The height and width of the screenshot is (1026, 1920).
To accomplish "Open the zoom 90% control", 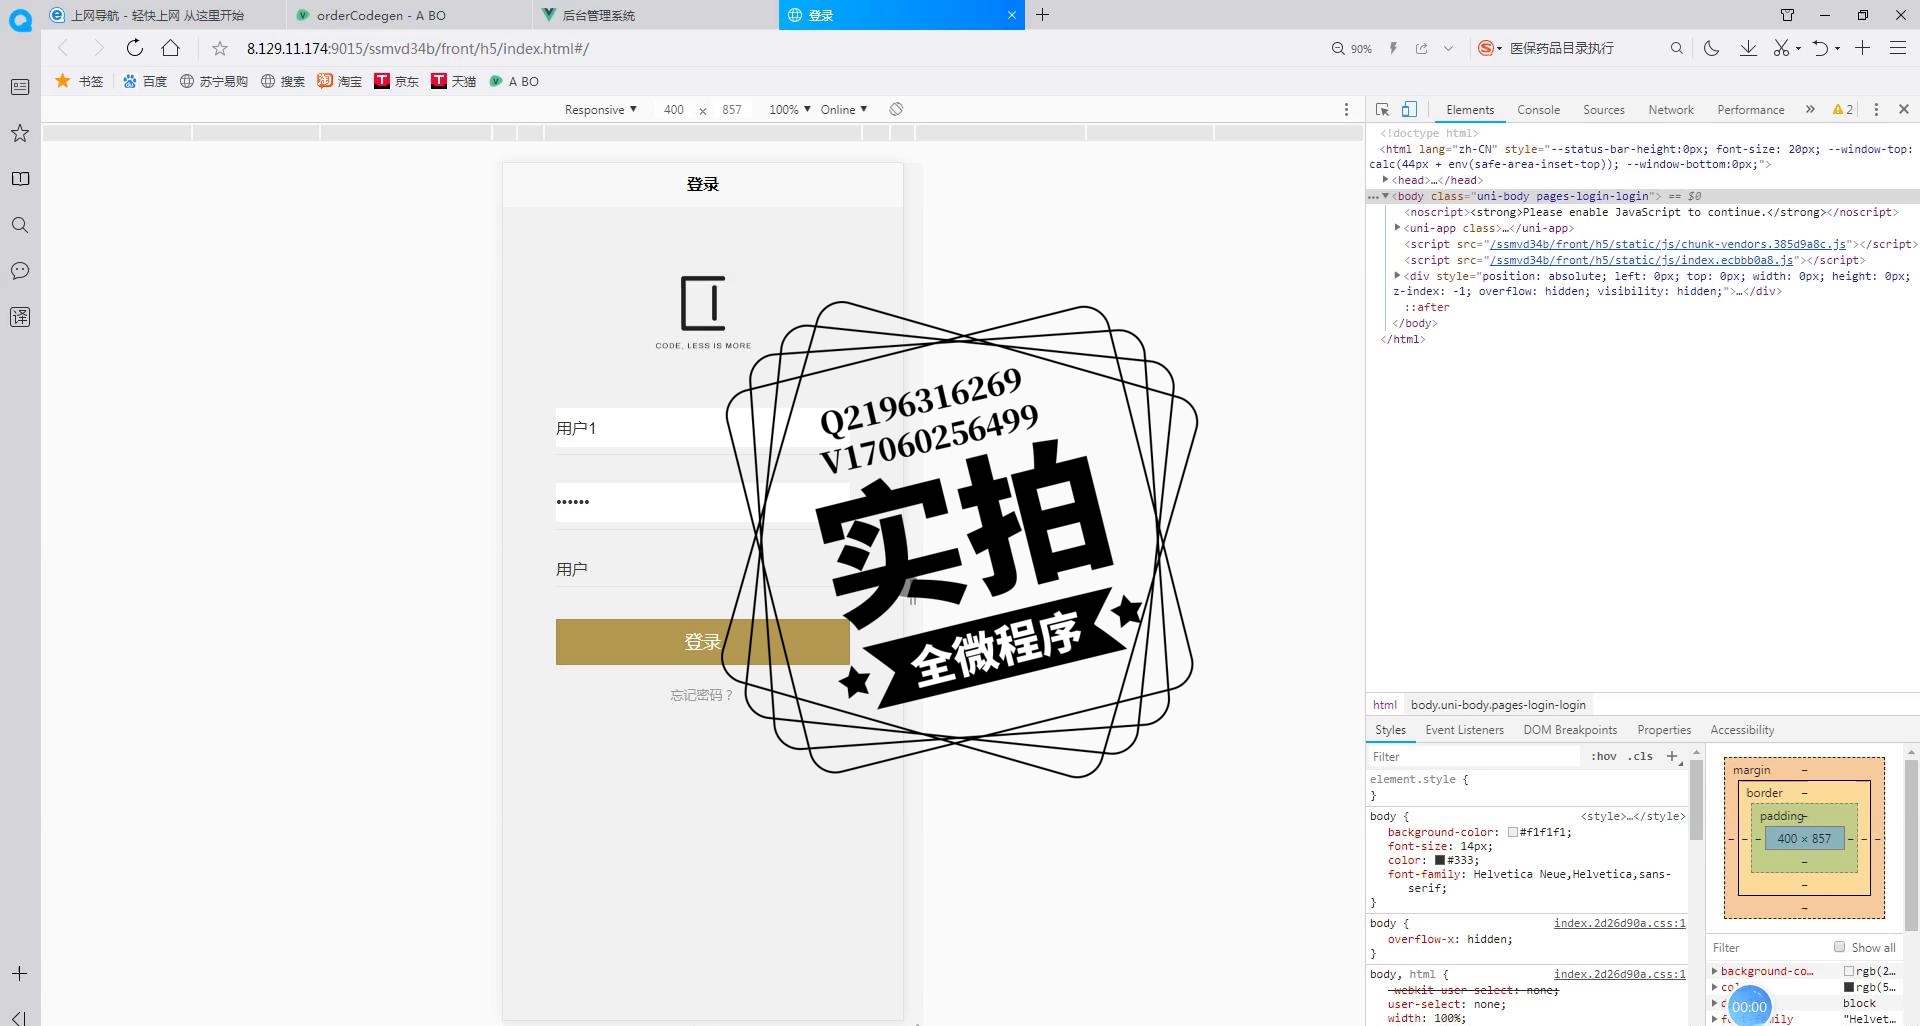I will (1351, 48).
